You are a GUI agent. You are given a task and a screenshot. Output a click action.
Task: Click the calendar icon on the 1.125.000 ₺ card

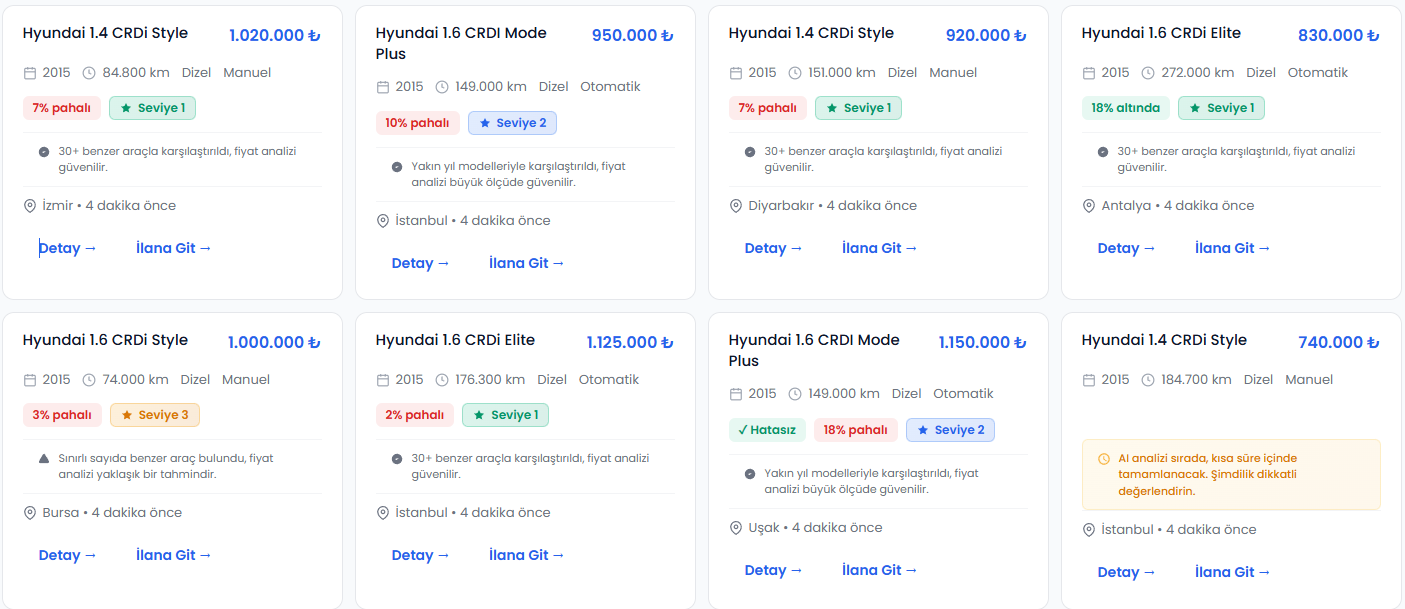click(383, 380)
